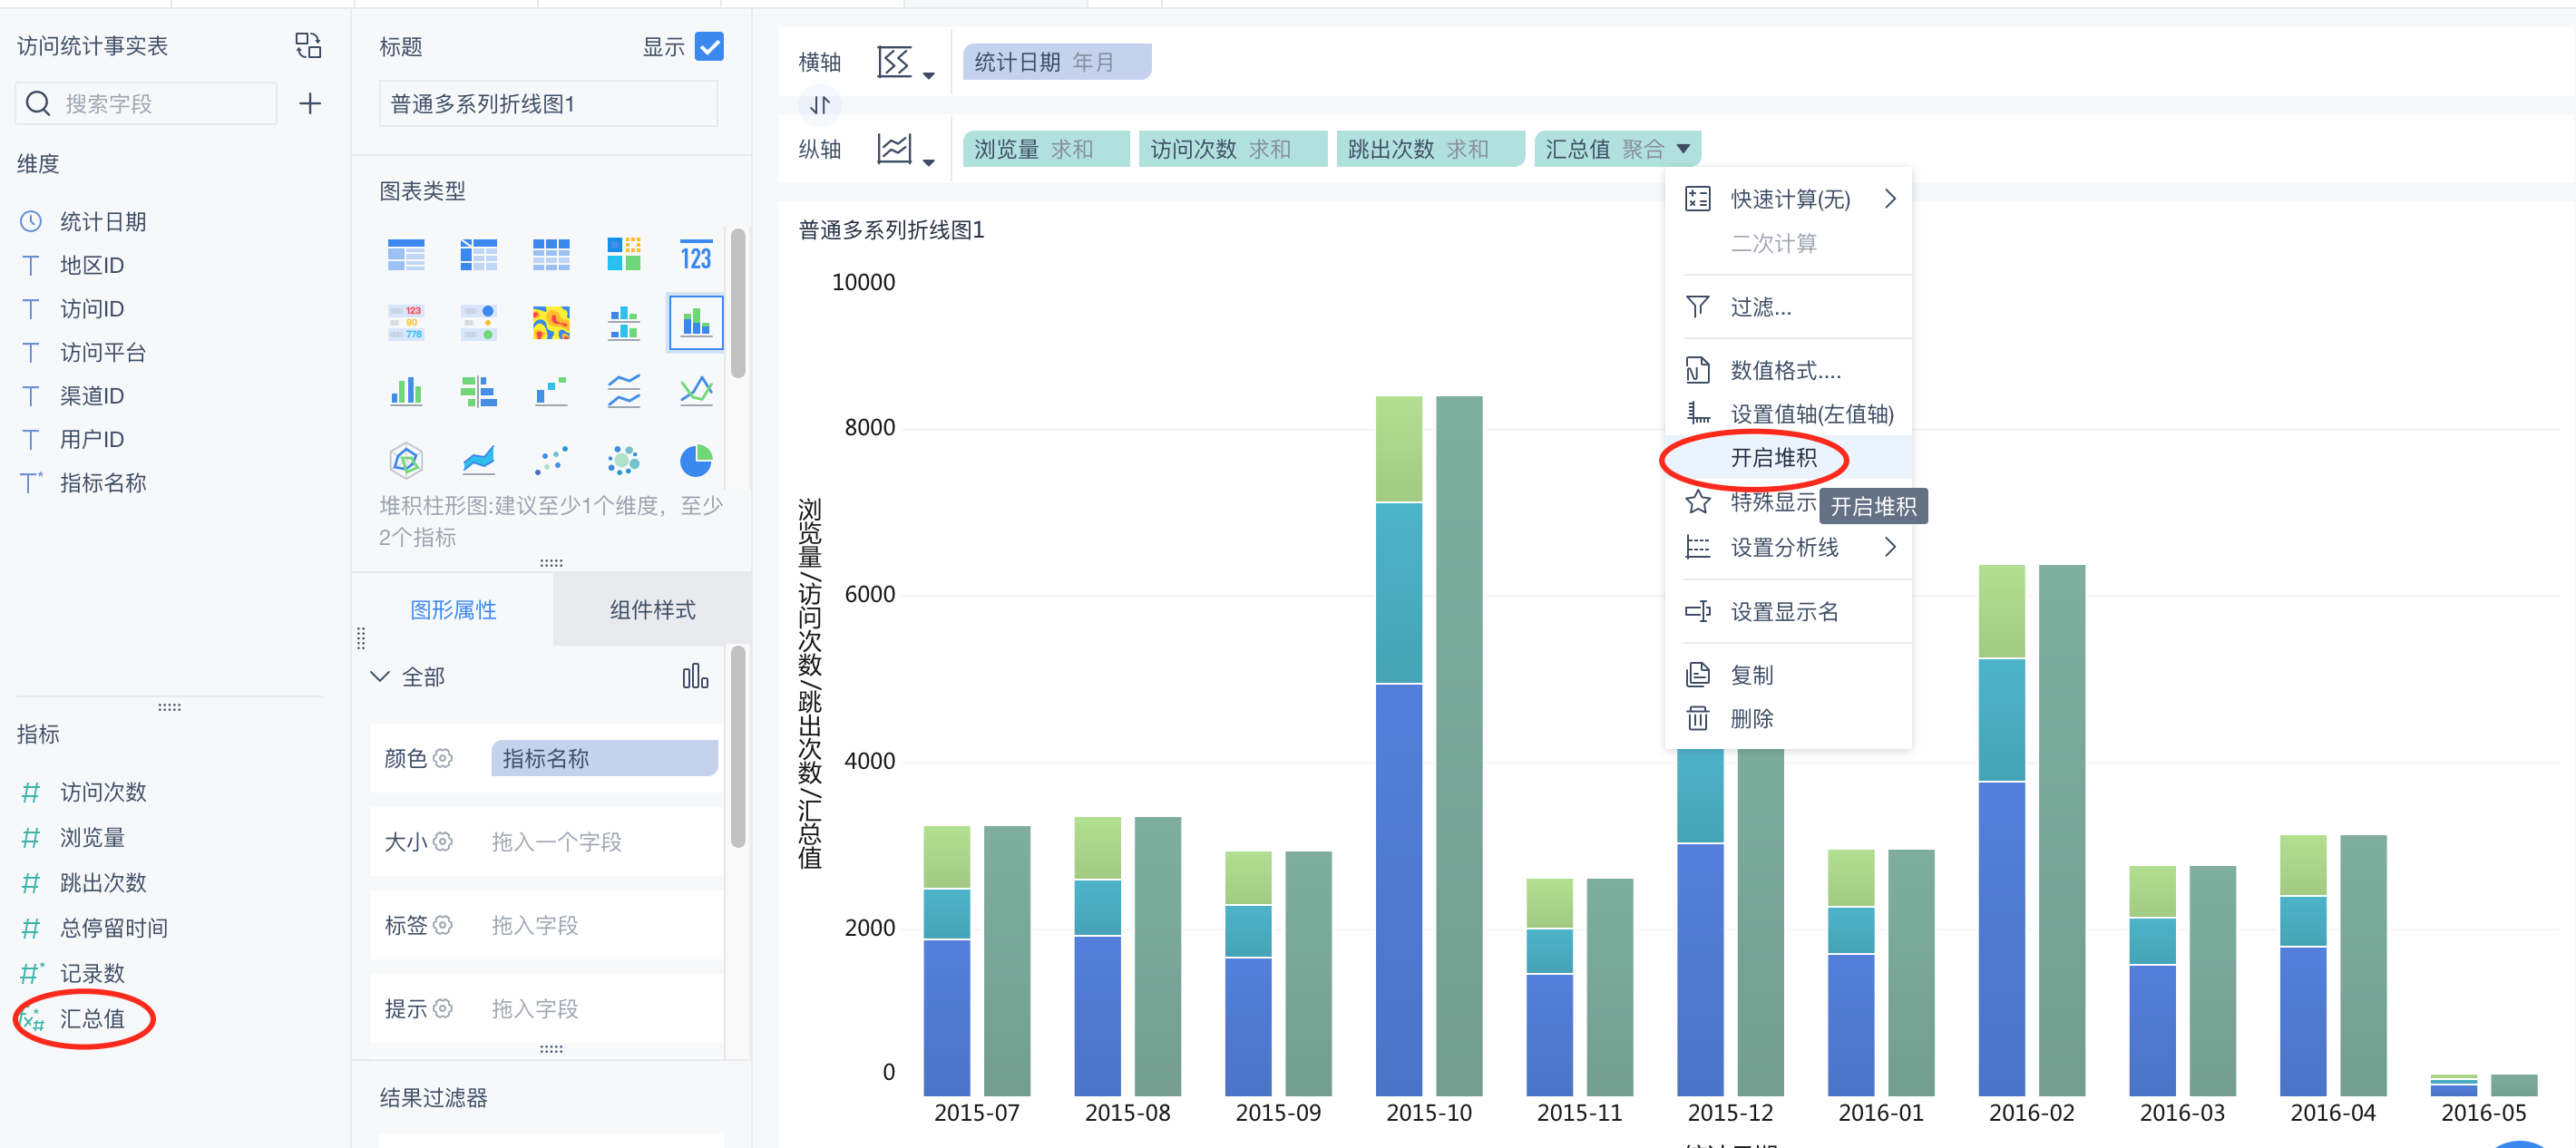Viewport: 2576px width, 1148px height.
Task: Click 访问次数 求和 field pill
Action: tap(1232, 149)
